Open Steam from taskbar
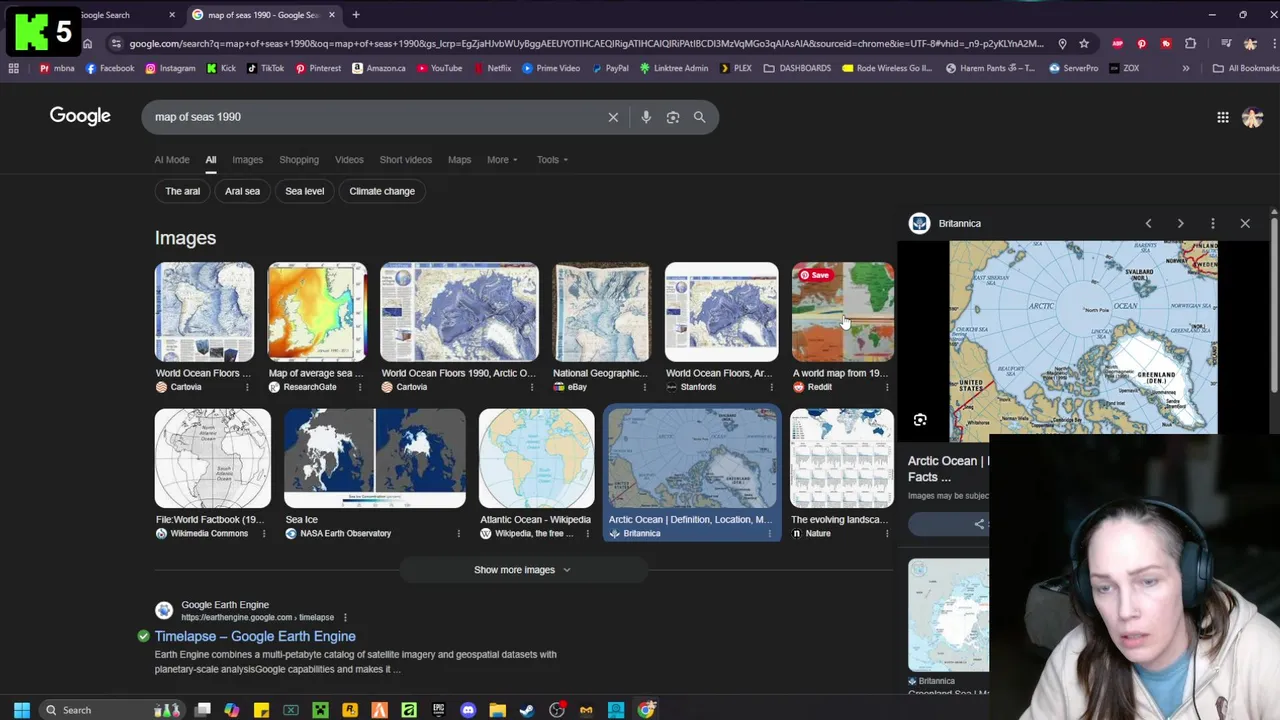The height and width of the screenshot is (720, 1280). coord(527,710)
